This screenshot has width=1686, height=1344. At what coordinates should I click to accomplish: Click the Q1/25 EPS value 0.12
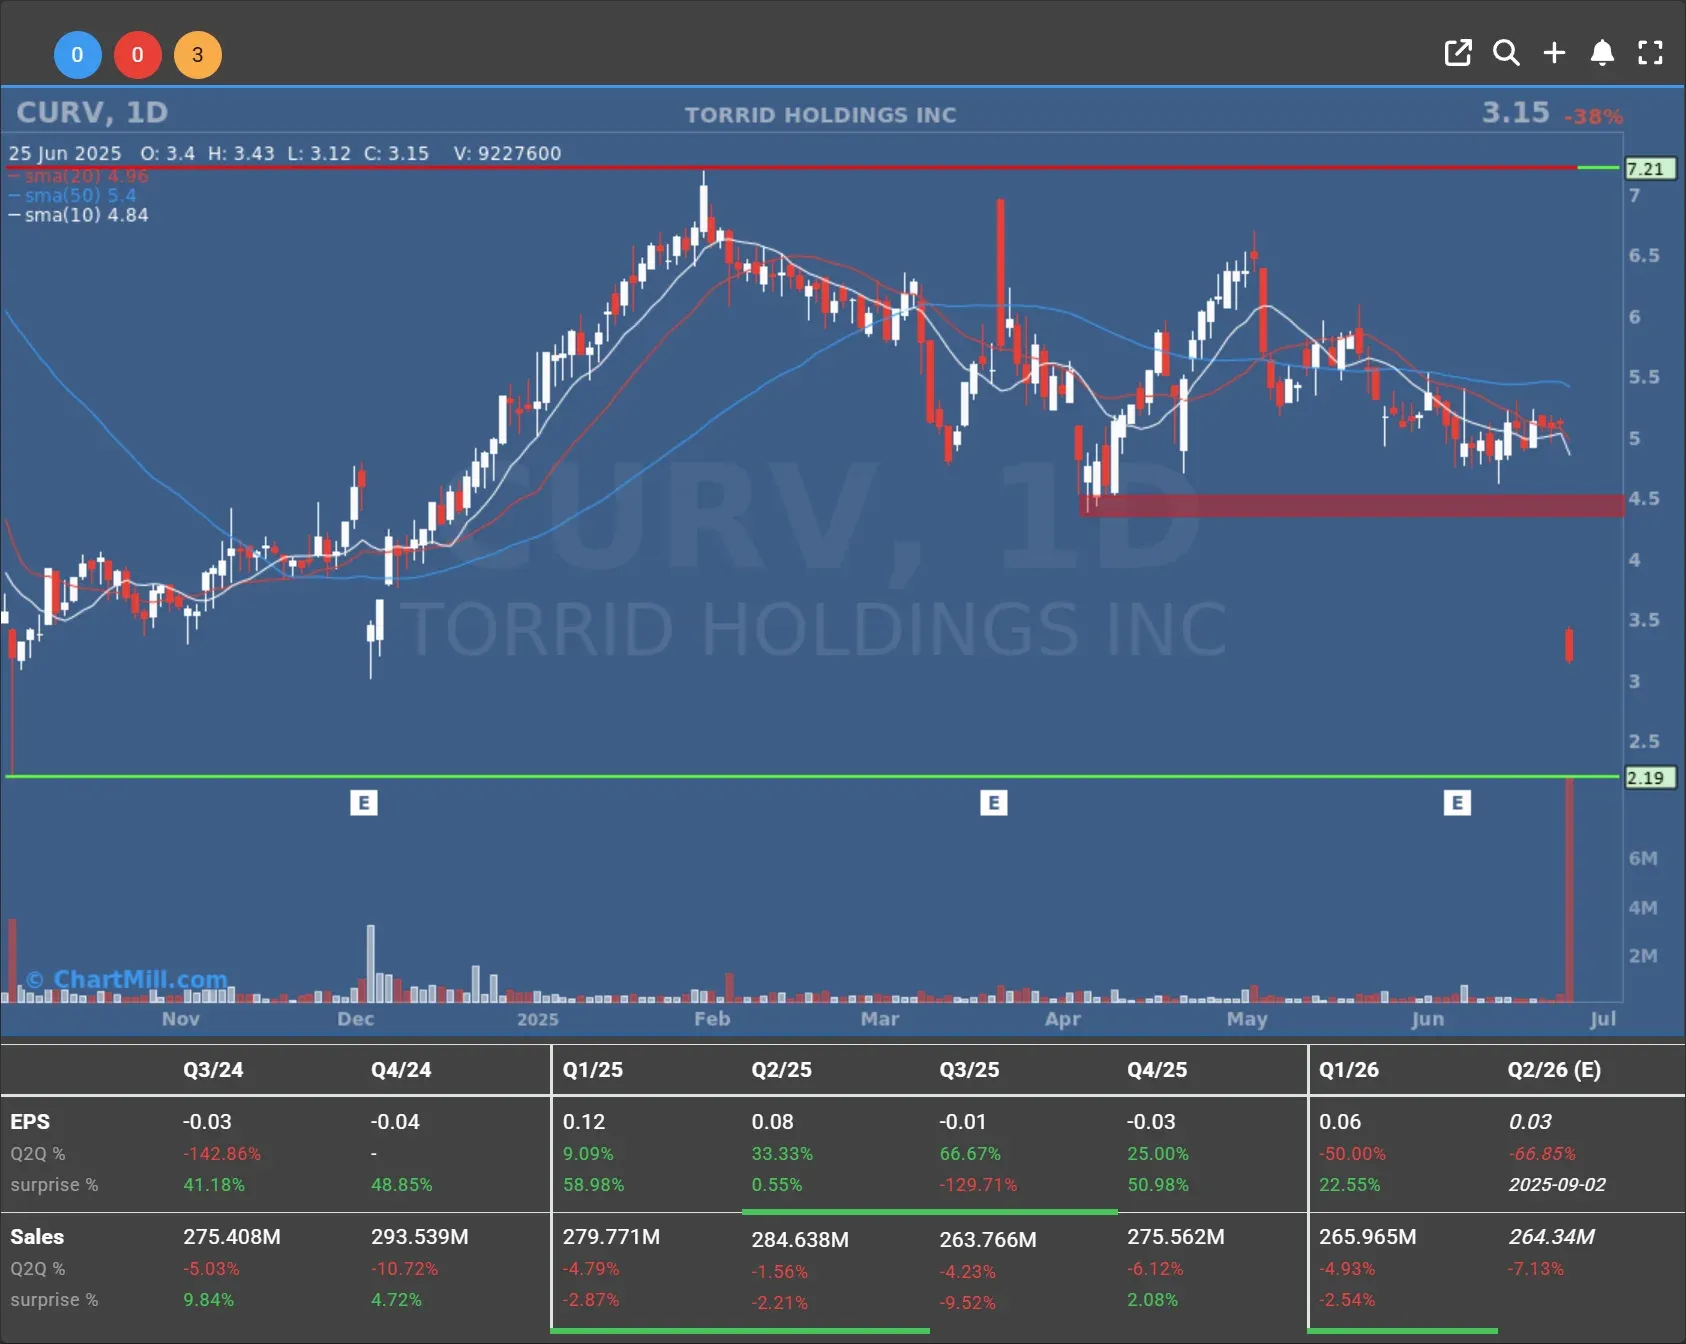coord(584,1122)
